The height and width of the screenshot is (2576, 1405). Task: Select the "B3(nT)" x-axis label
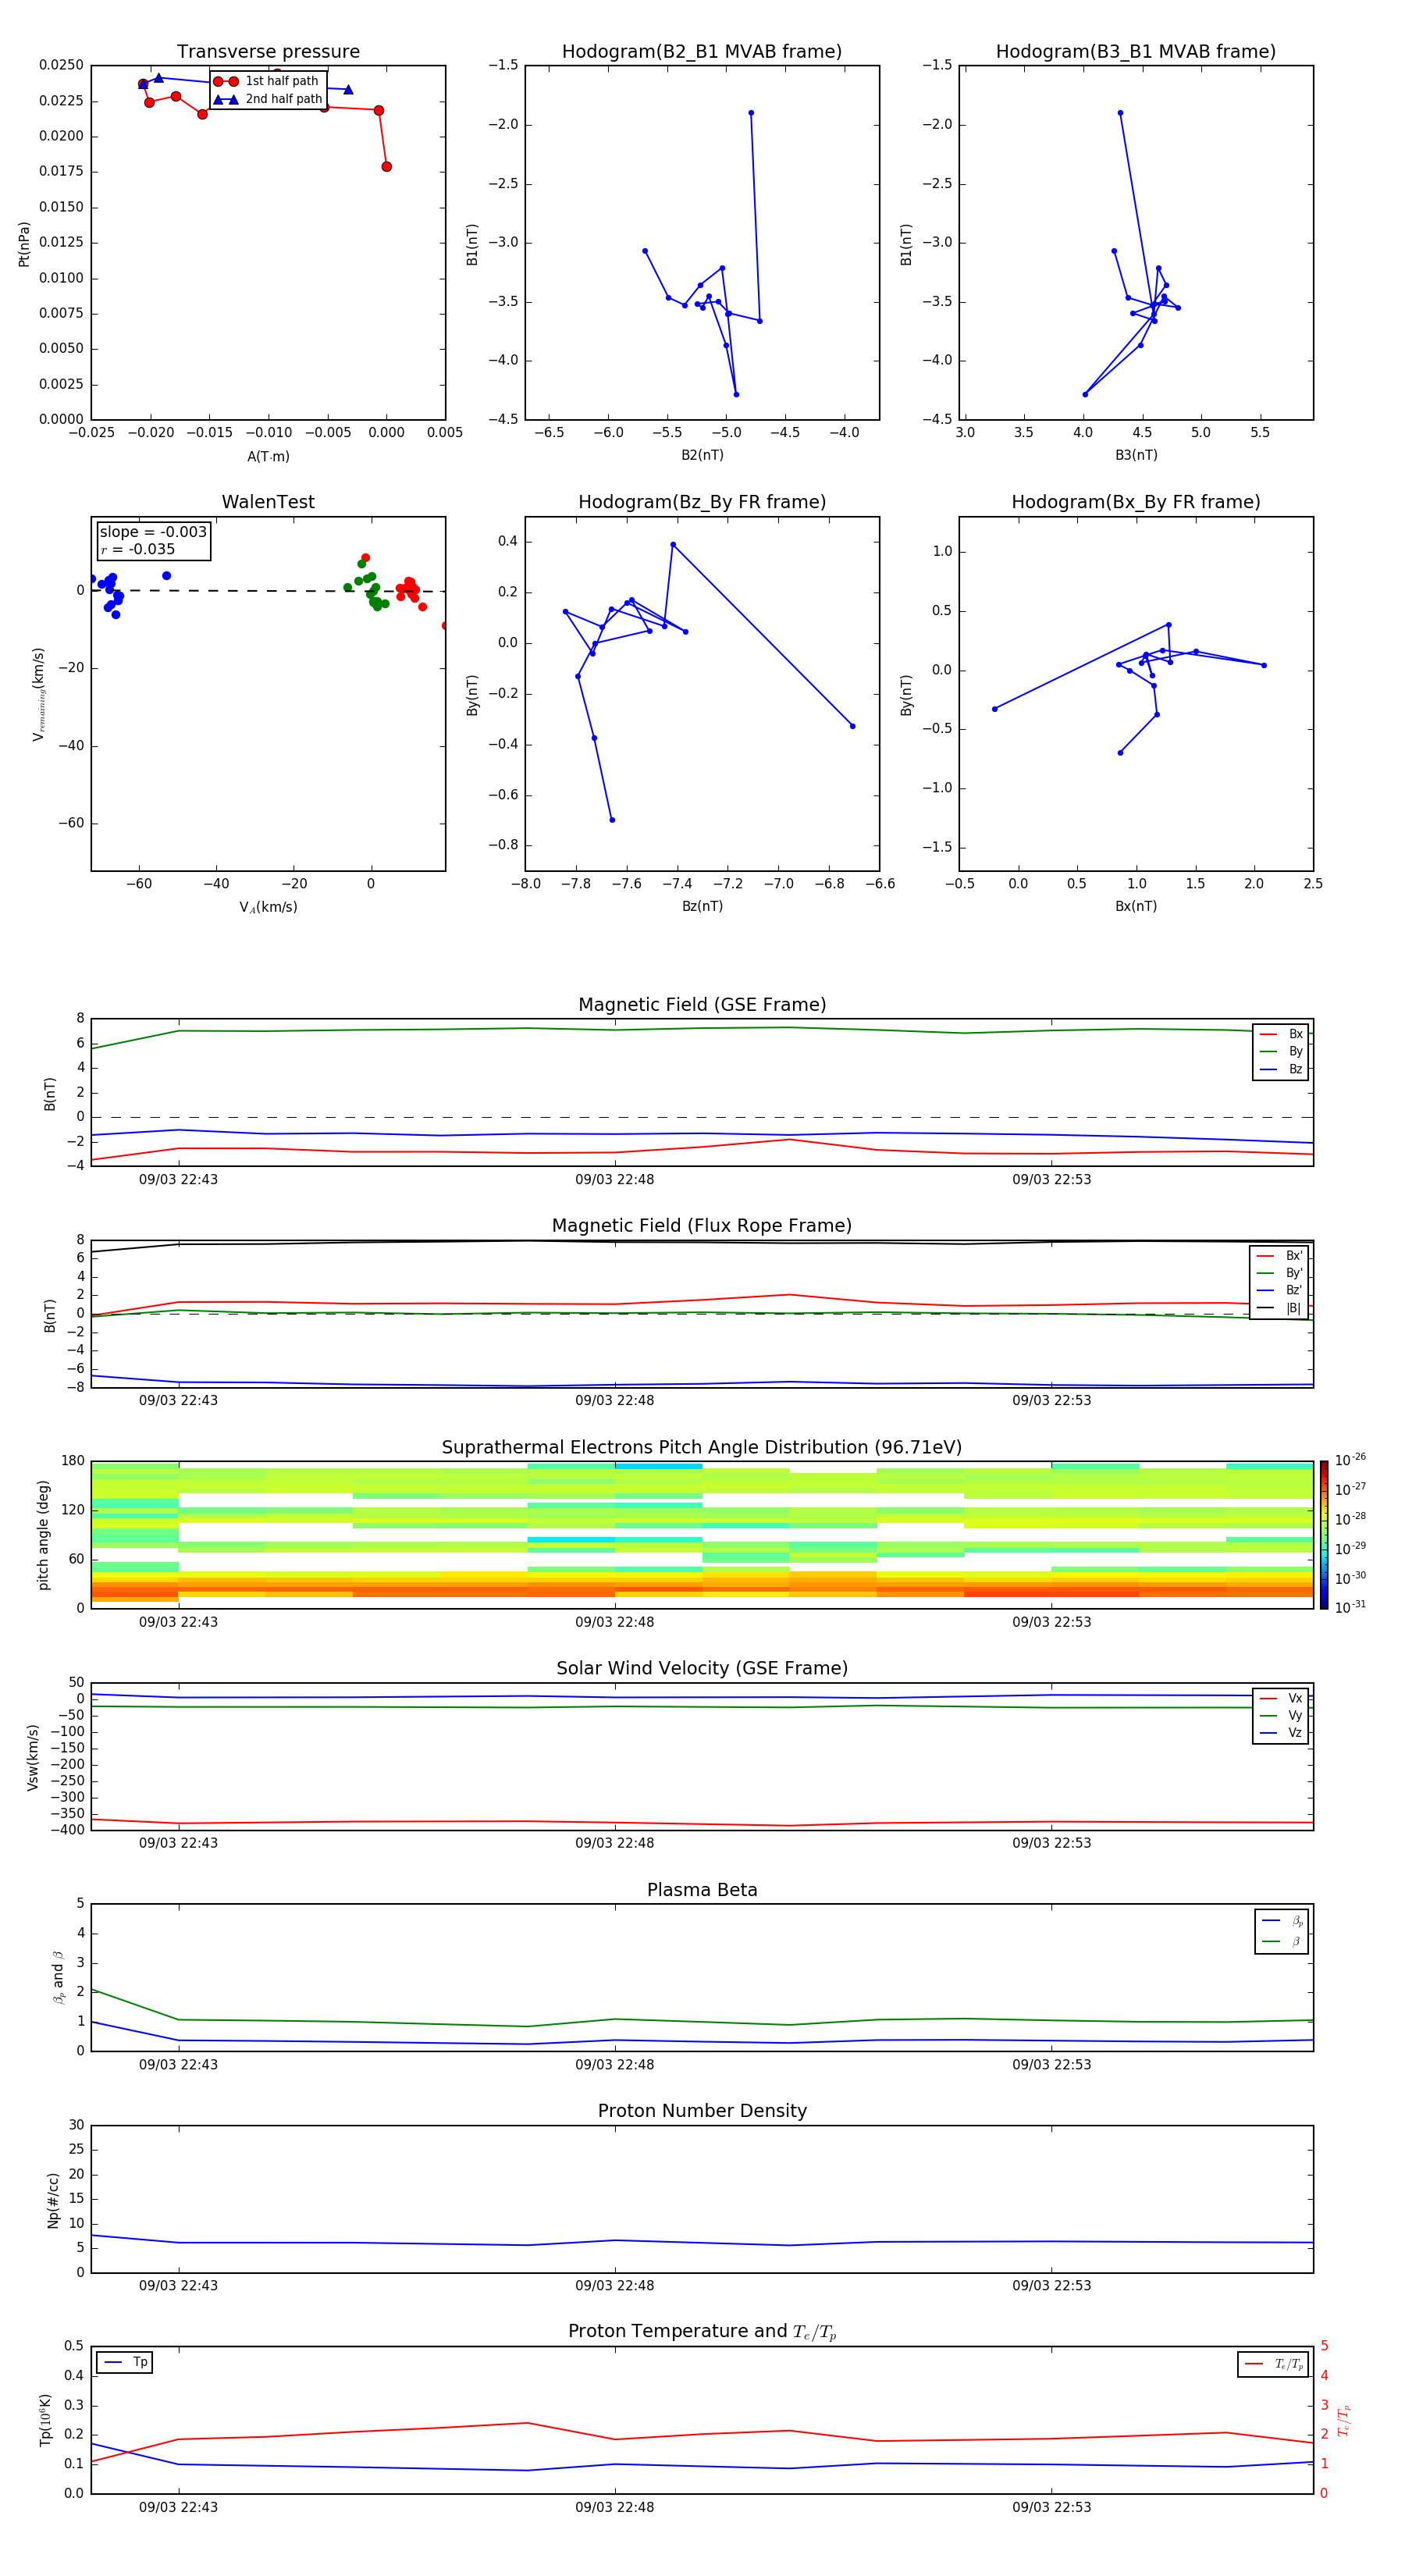tap(1136, 455)
